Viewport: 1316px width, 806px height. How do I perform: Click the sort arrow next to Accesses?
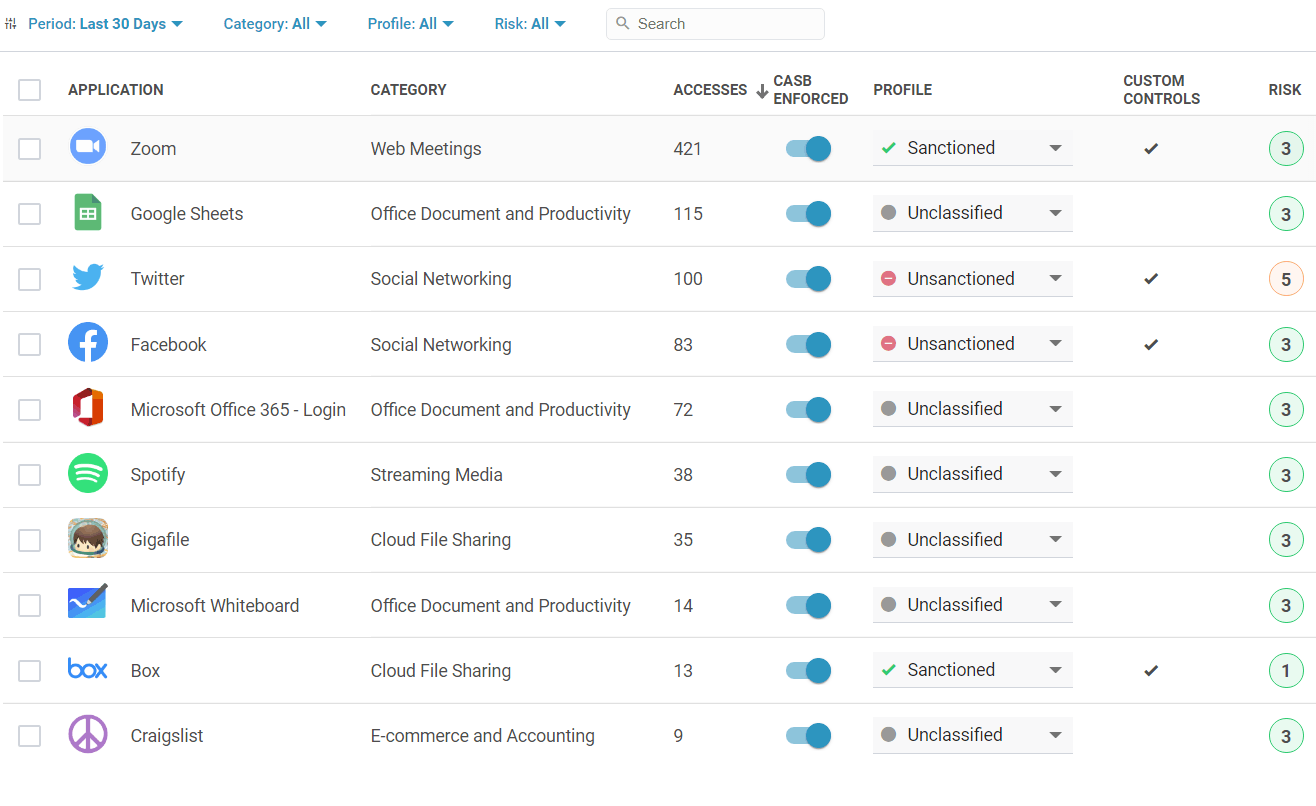point(762,90)
